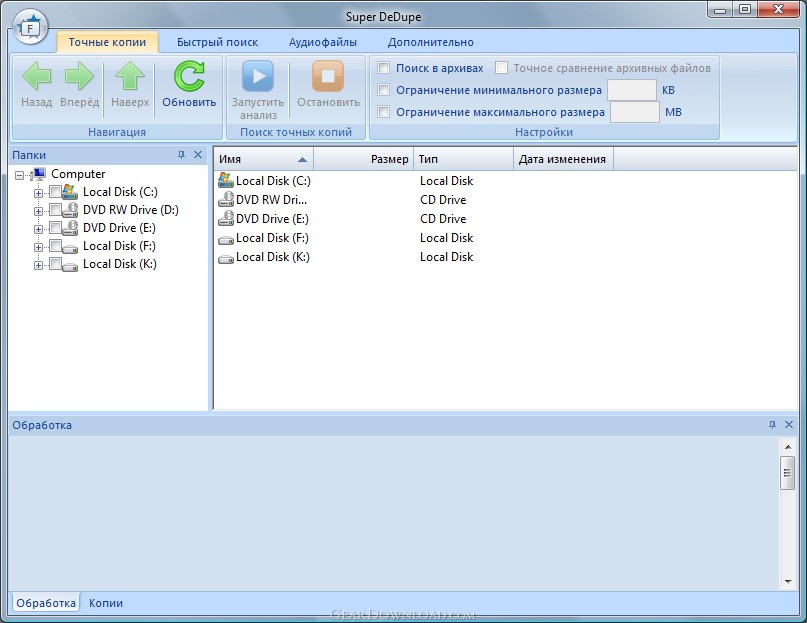Click the green Обновить refresh icon
This screenshot has height=623, width=807.
click(x=189, y=76)
